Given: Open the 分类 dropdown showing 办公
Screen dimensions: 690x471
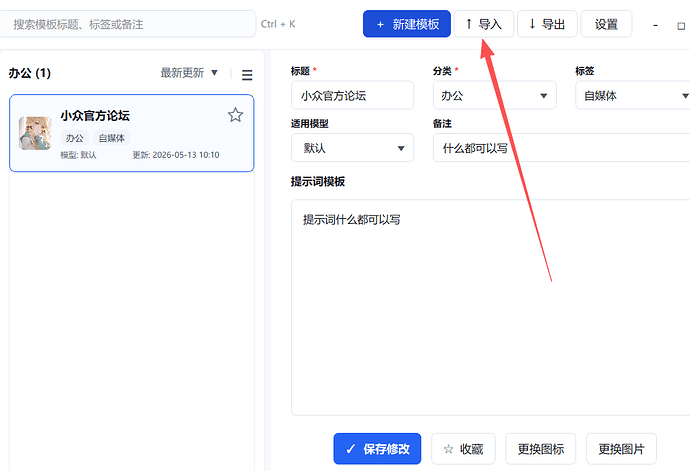Looking at the screenshot, I should 495,96.
